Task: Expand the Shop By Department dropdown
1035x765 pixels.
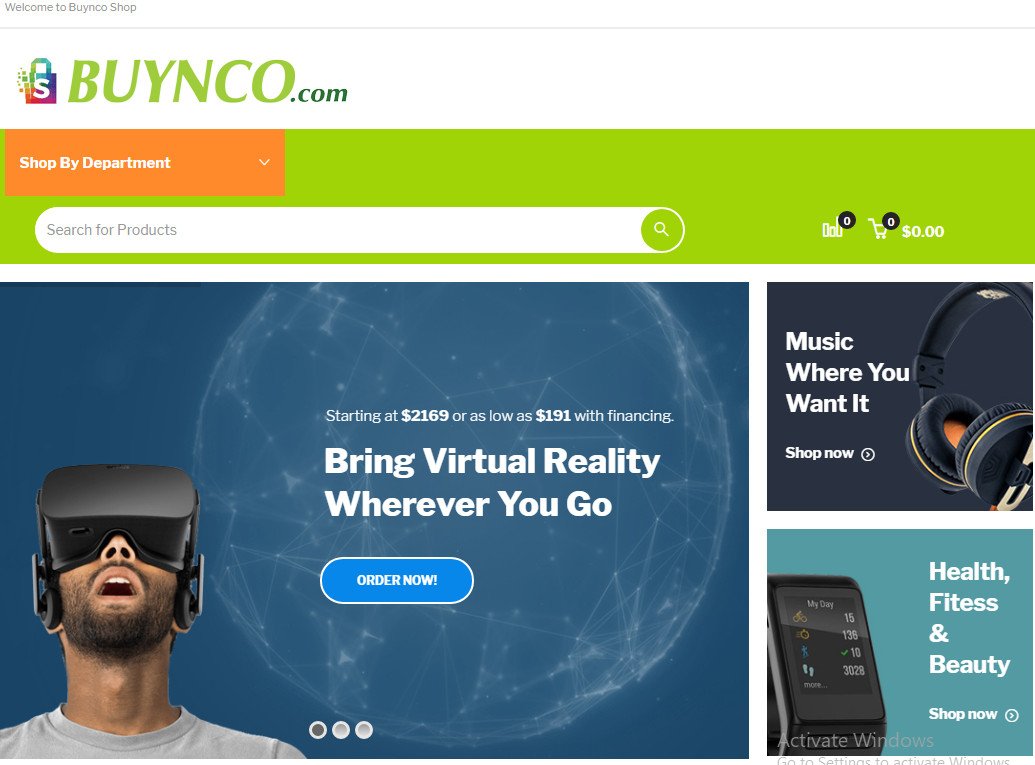Action: (145, 162)
